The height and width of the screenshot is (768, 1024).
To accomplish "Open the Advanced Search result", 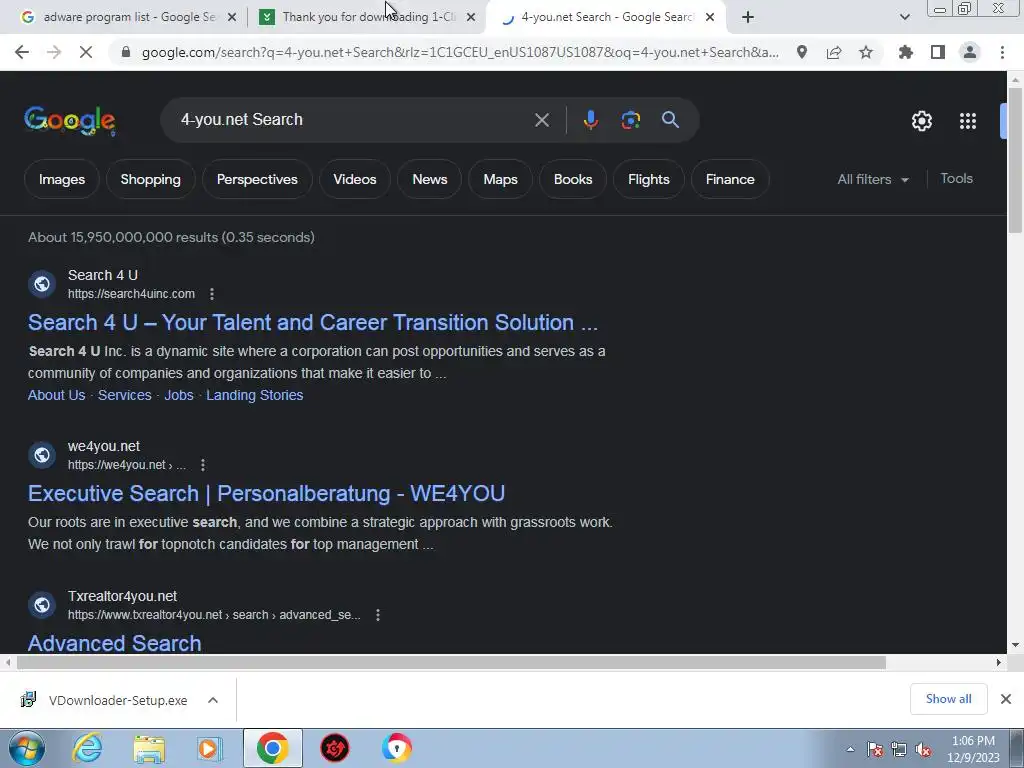I will [x=114, y=643].
